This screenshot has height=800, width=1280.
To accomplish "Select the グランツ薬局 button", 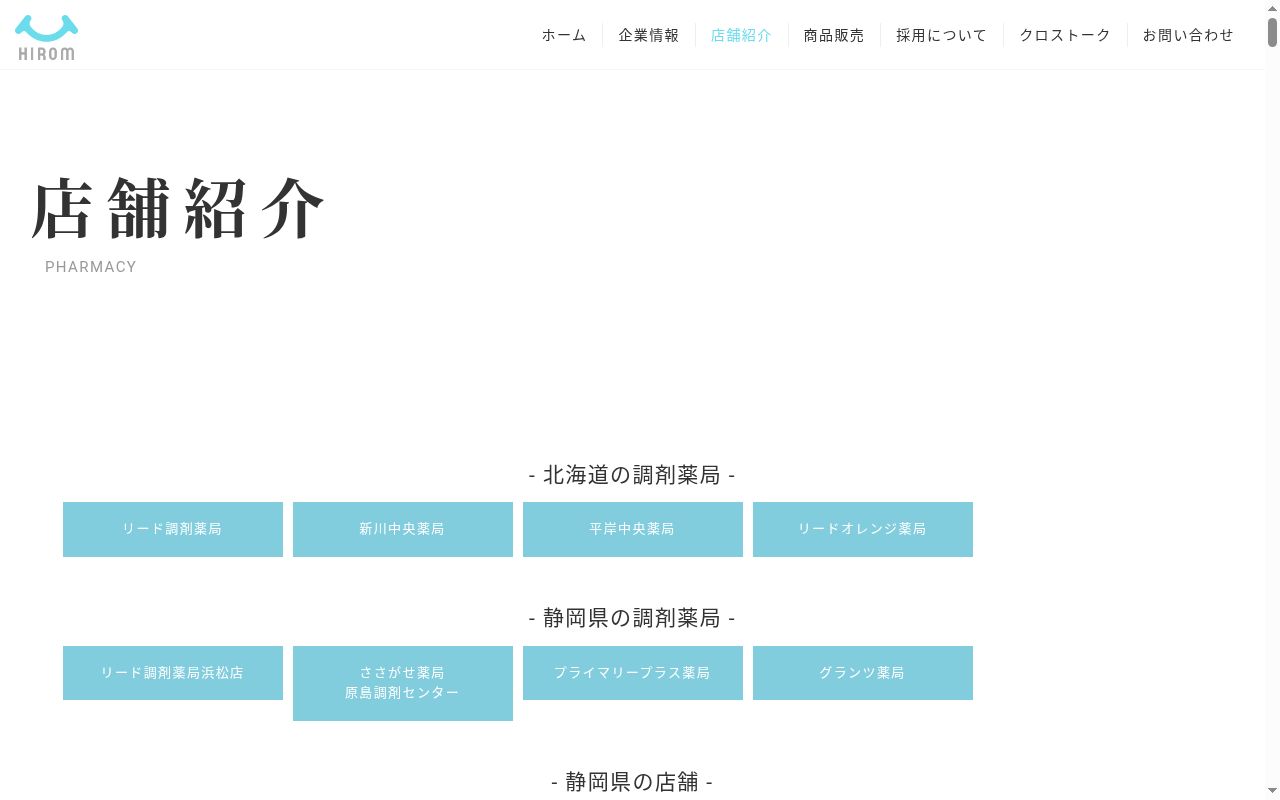I will click(863, 673).
